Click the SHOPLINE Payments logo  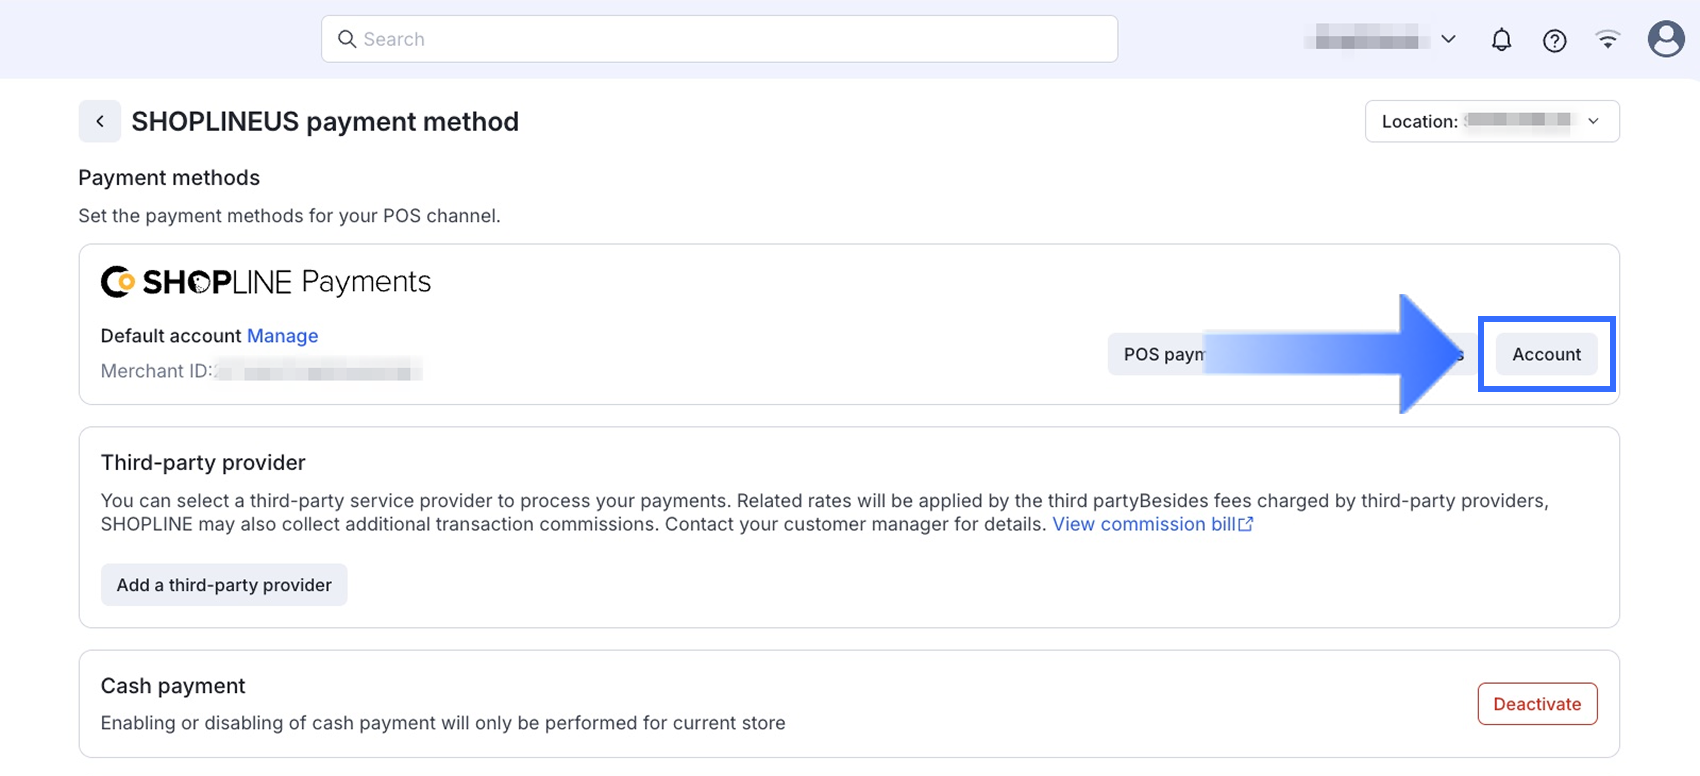pyautogui.click(x=266, y=282)
